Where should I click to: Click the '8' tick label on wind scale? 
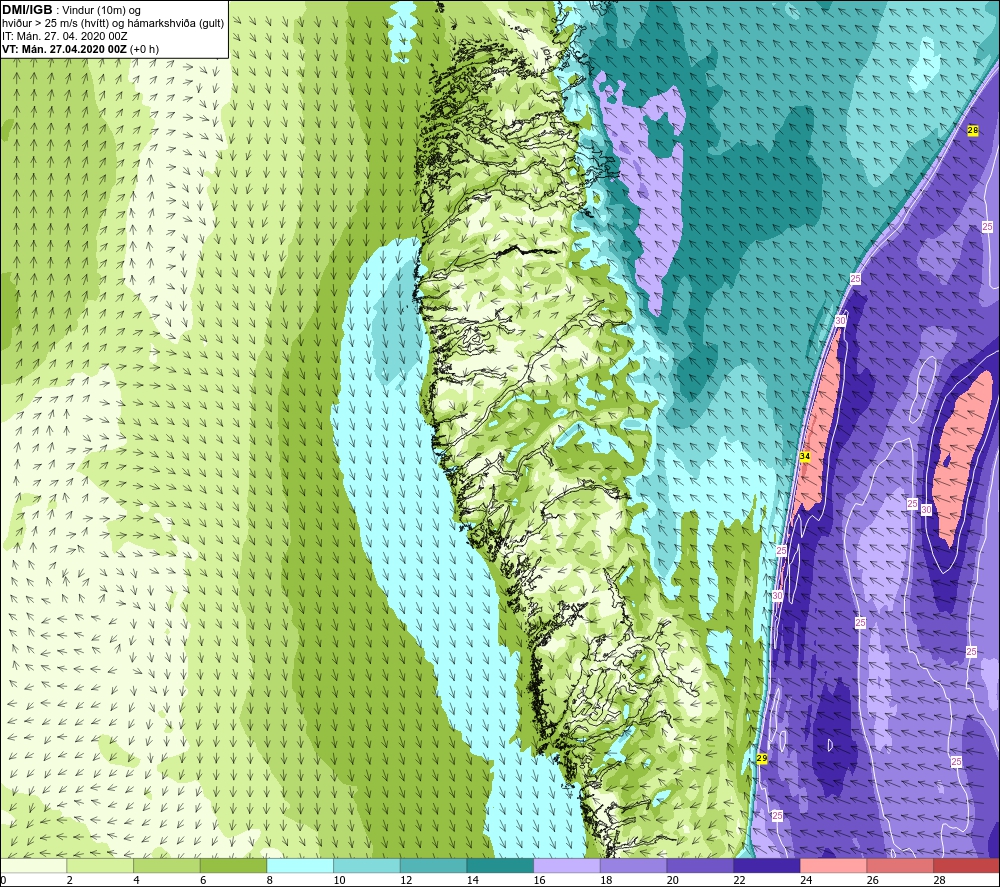click(x=270, y=880)
